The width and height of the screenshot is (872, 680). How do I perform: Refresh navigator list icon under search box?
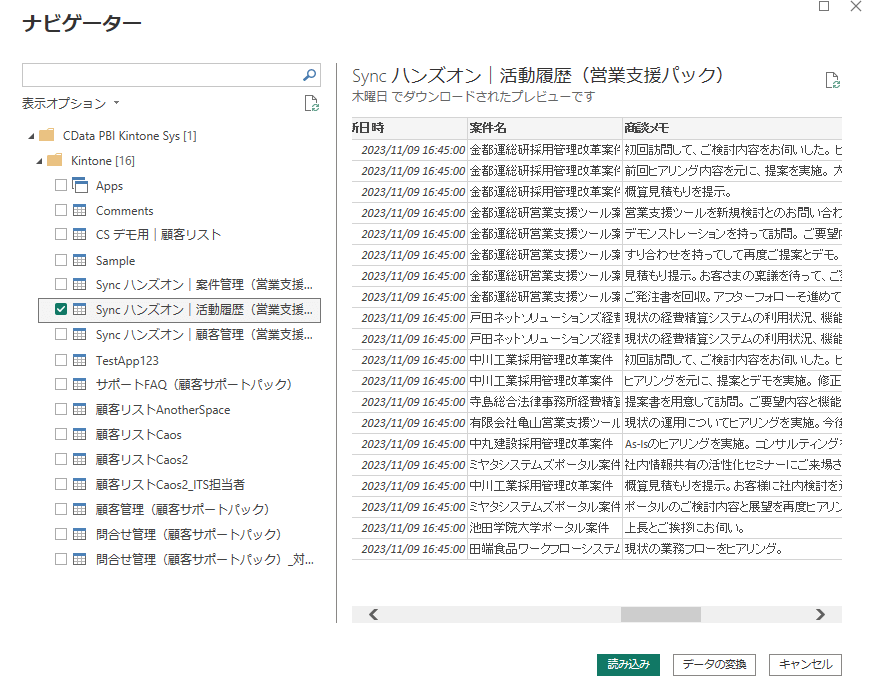311,103
